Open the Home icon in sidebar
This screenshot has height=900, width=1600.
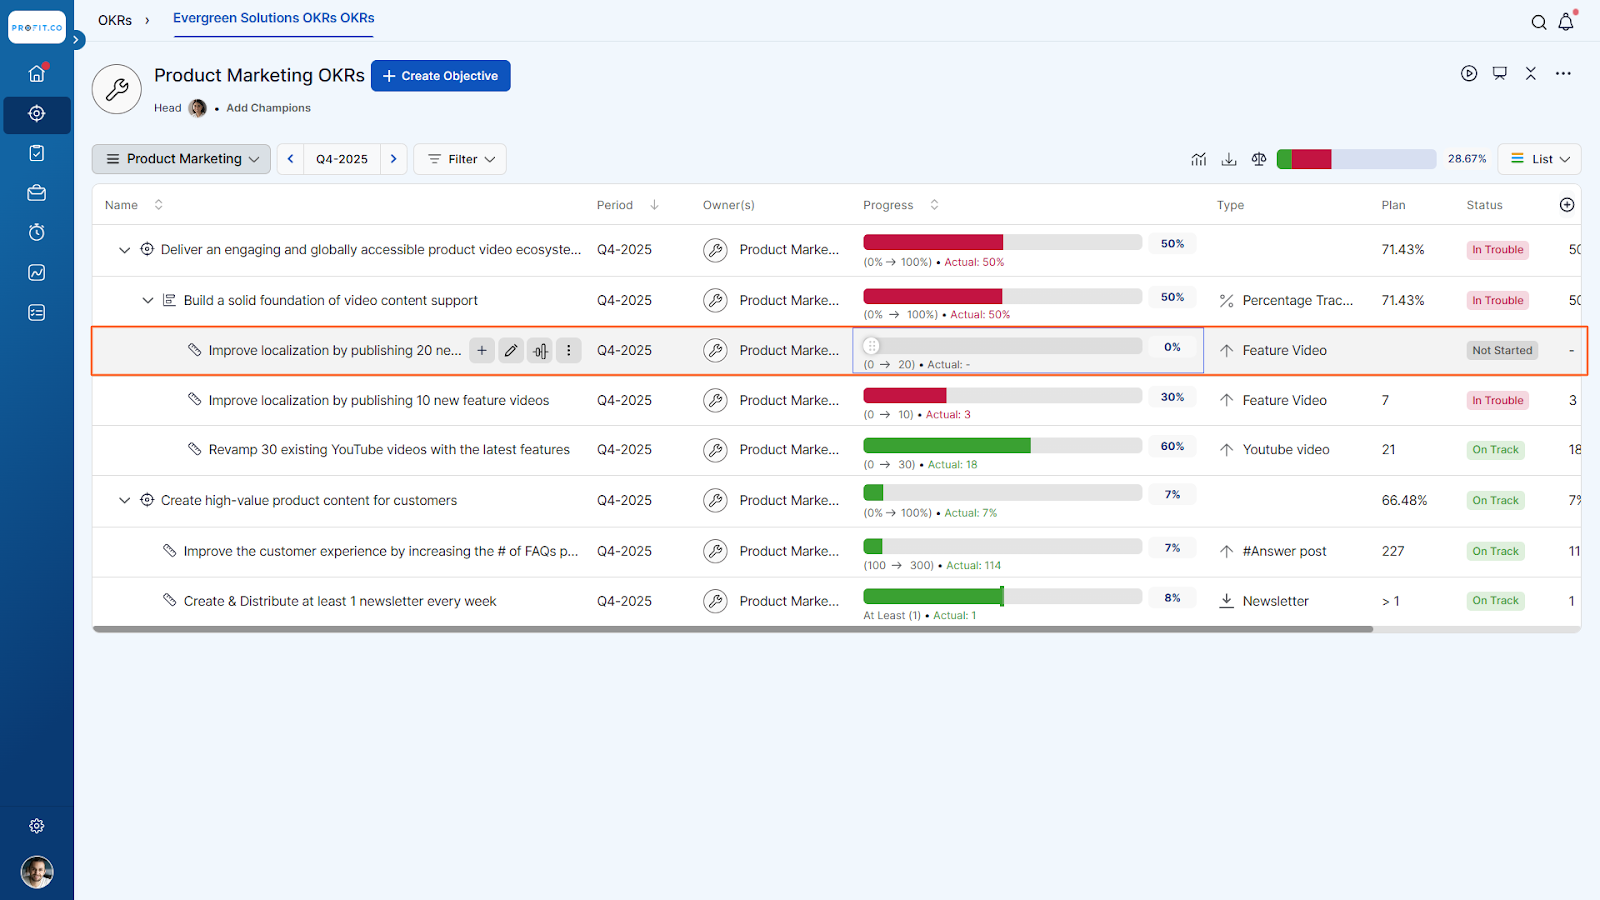(37, 73)
